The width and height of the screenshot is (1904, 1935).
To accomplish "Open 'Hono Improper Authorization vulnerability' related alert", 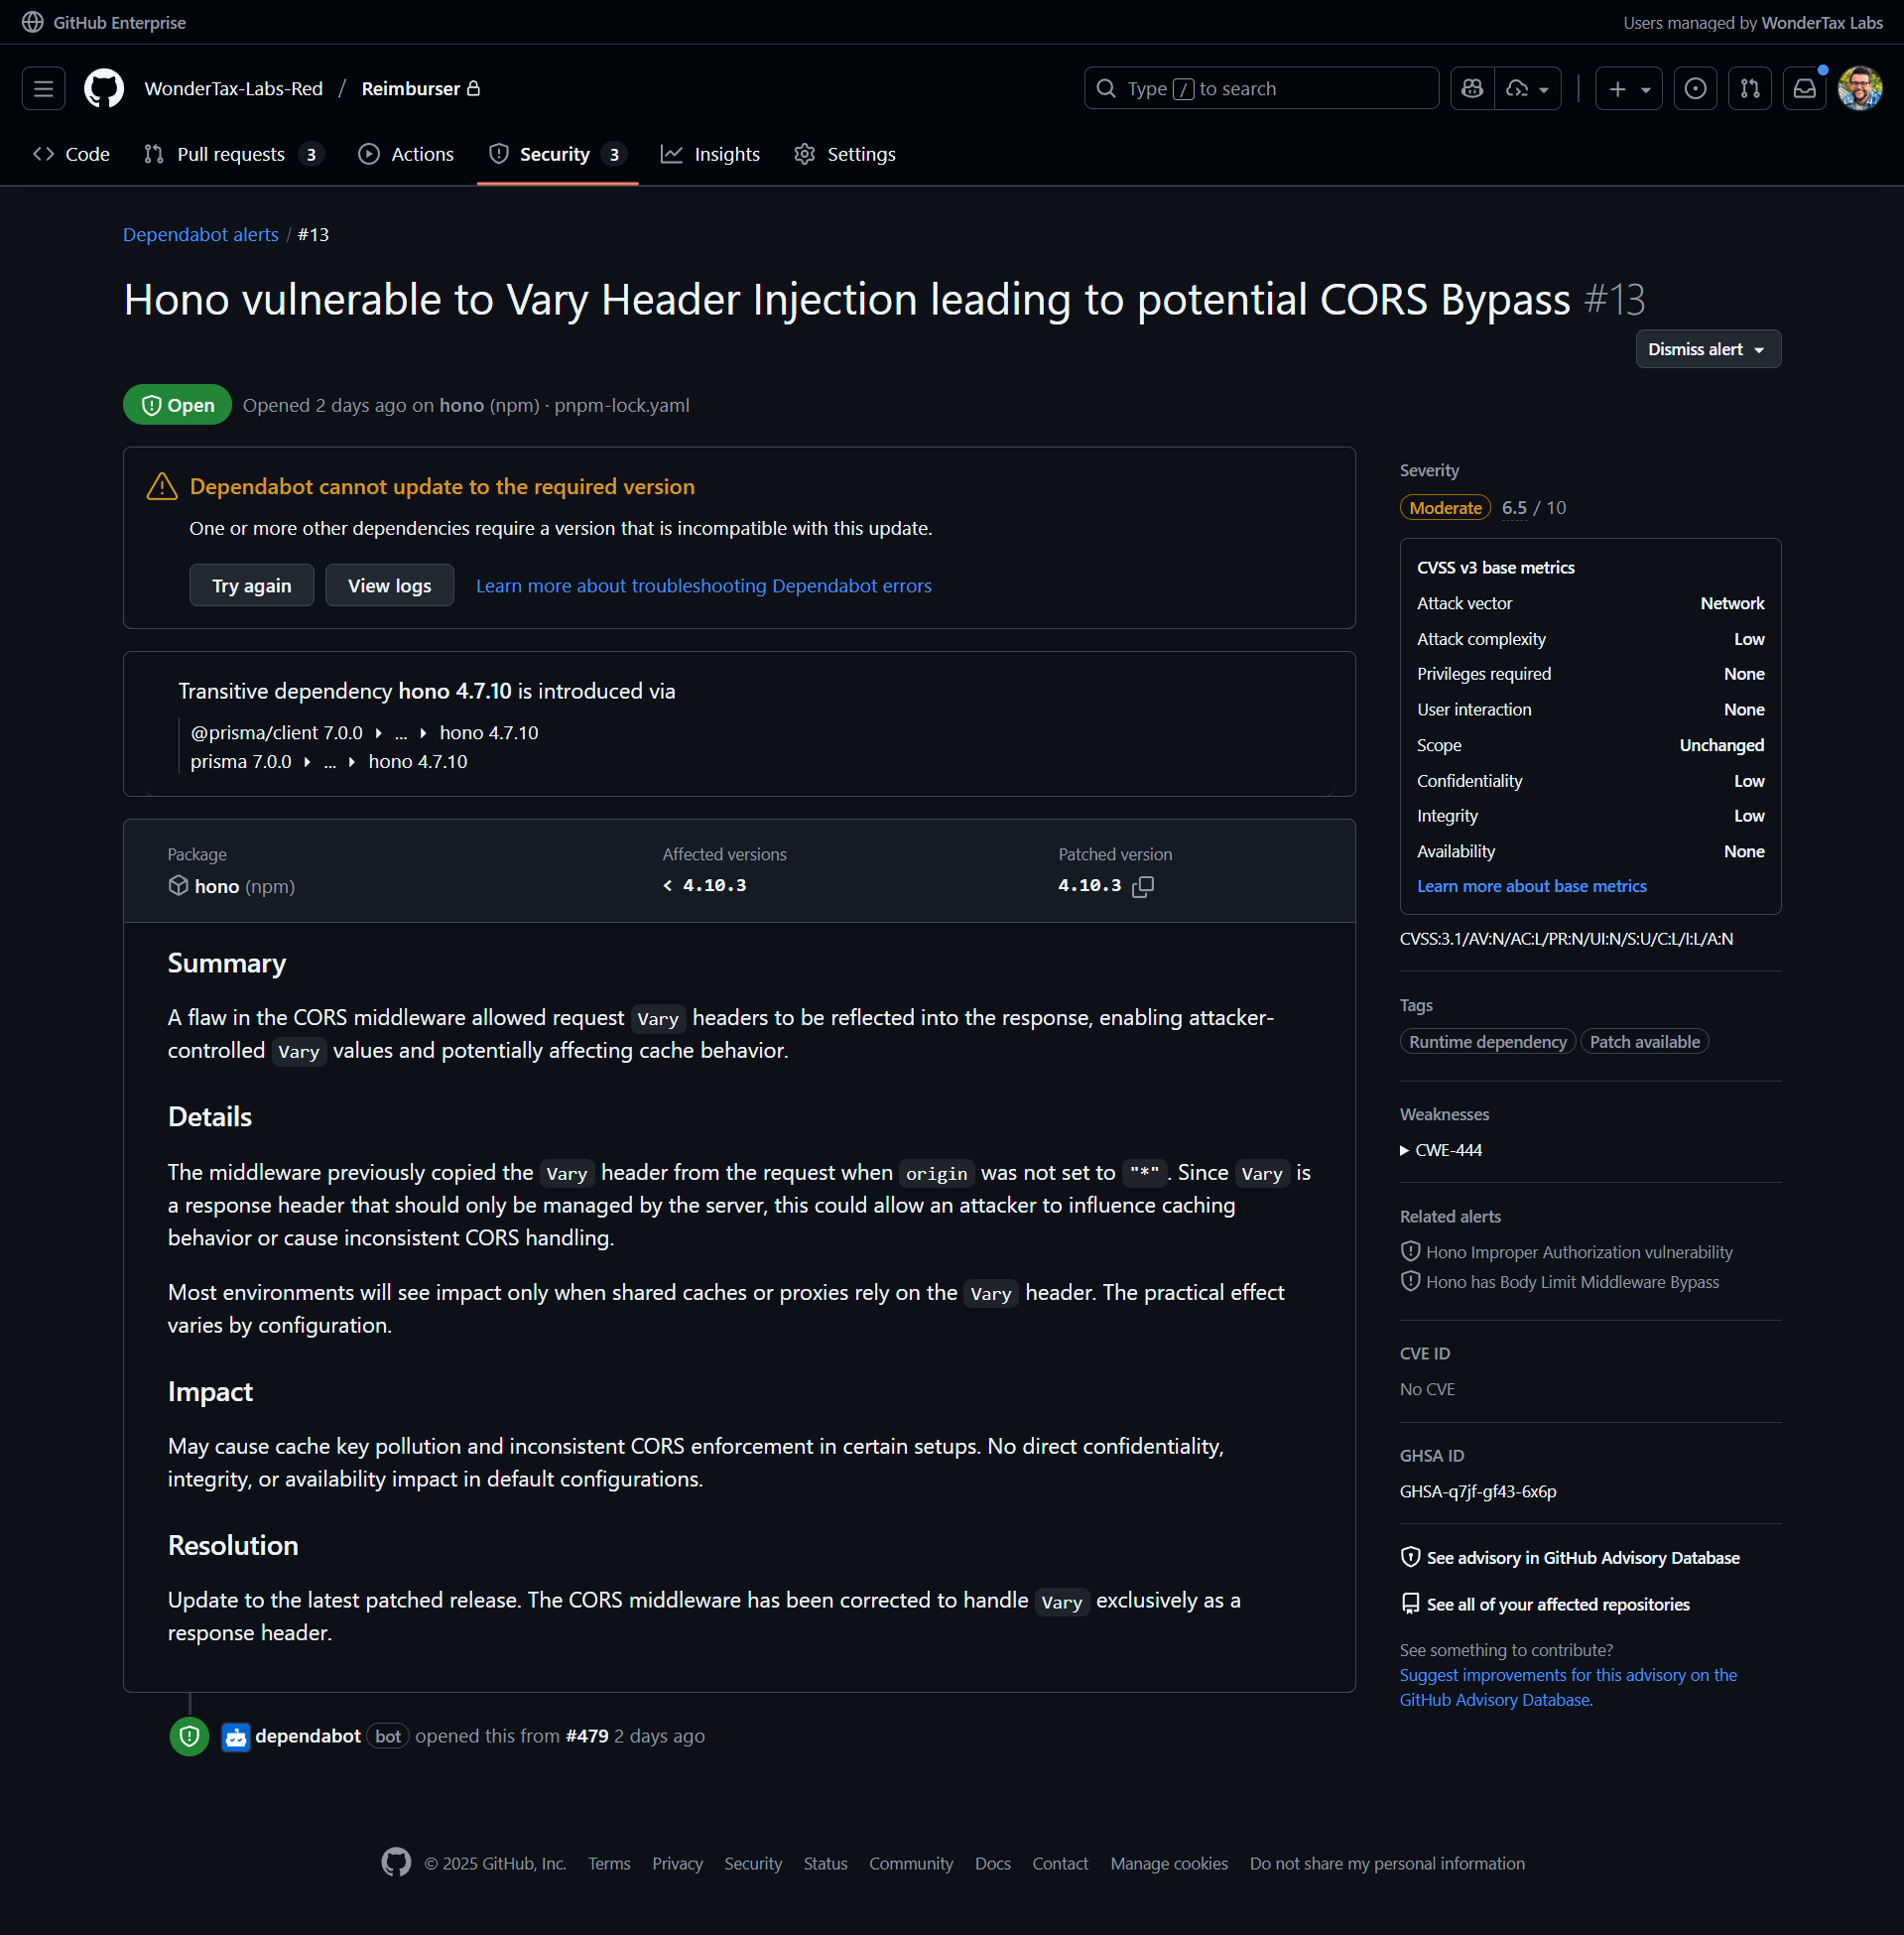I will pos(1579,1252).
